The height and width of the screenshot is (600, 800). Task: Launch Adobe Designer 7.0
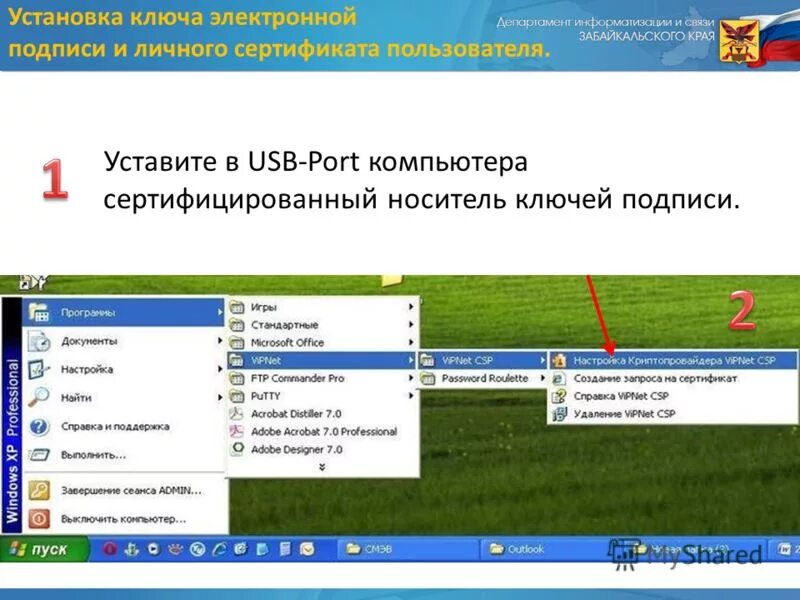tap(322, 450)
